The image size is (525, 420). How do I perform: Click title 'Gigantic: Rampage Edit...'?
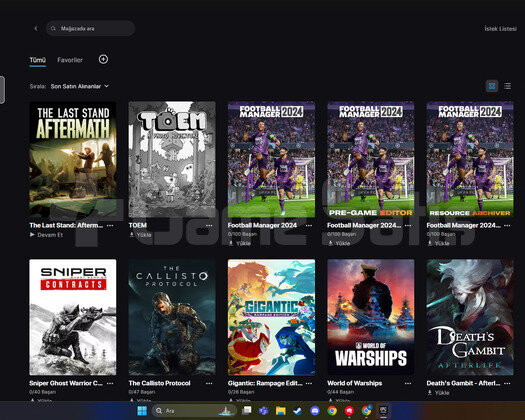tap(265, 383)
